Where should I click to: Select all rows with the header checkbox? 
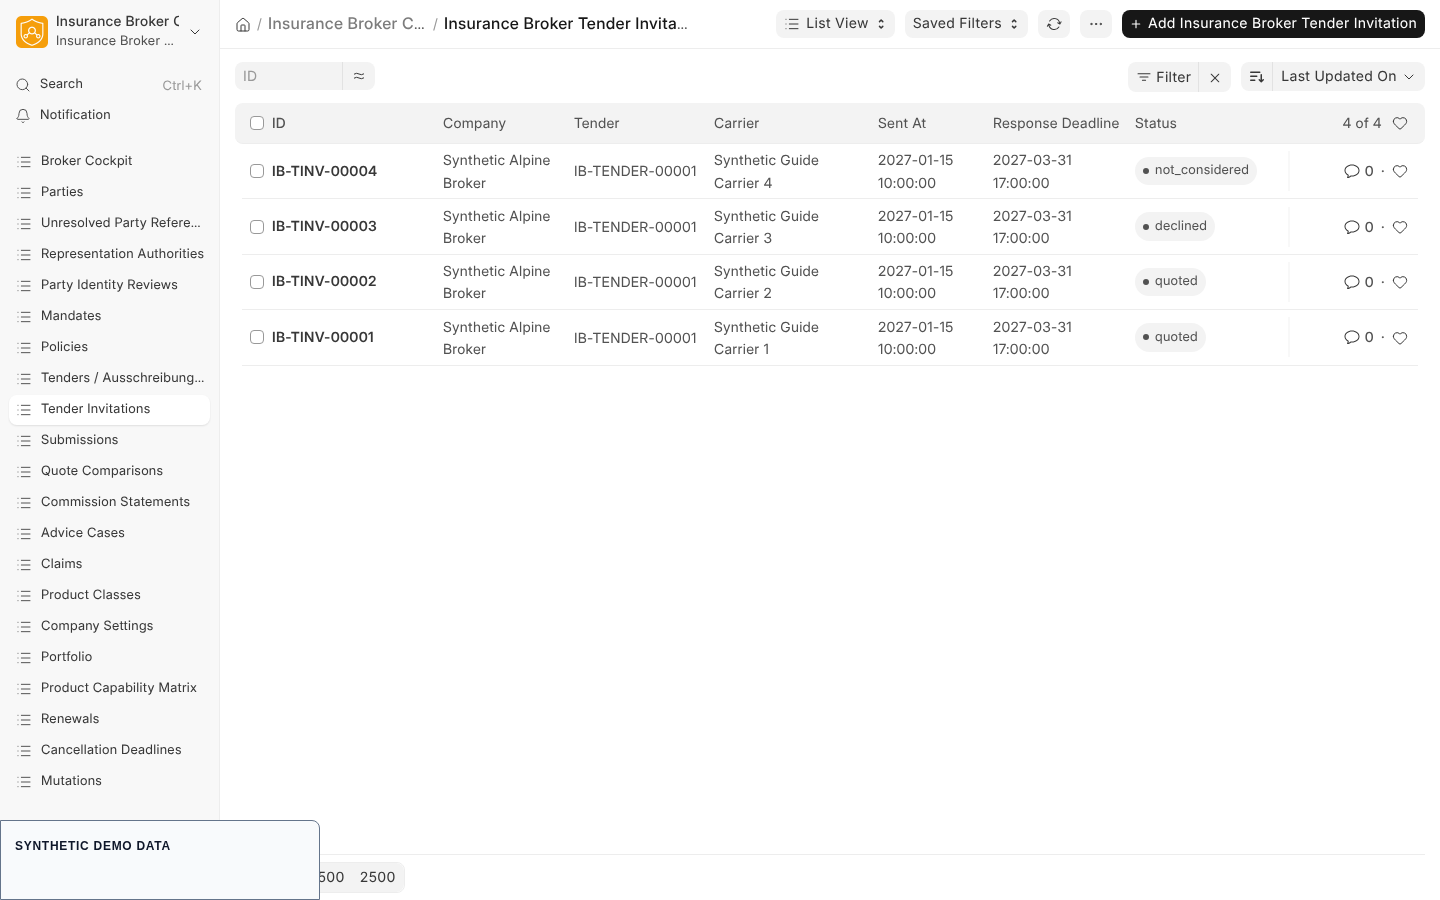pyautogui.click(x=257, y=123)
